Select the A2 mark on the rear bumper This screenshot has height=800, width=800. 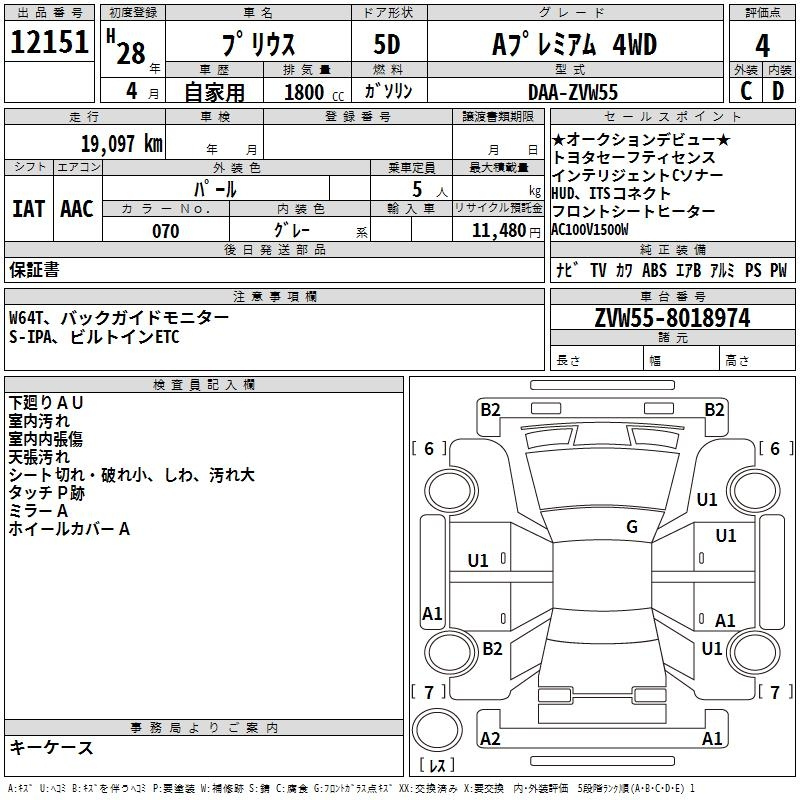490,739
